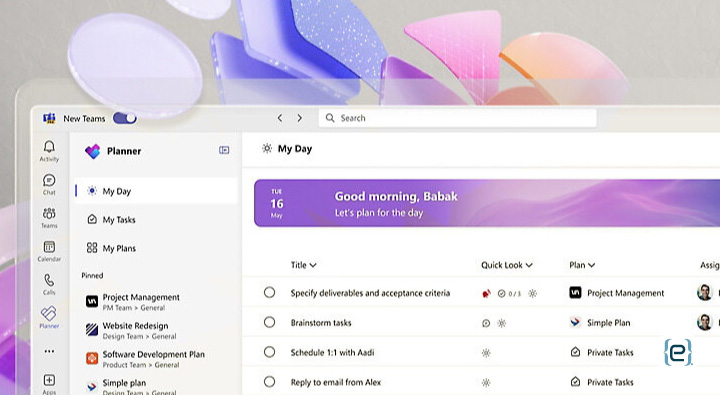The image size is (720, 395).
Task: Click My Day sun icon on Schedule 1:1 row
Action: 486,353
